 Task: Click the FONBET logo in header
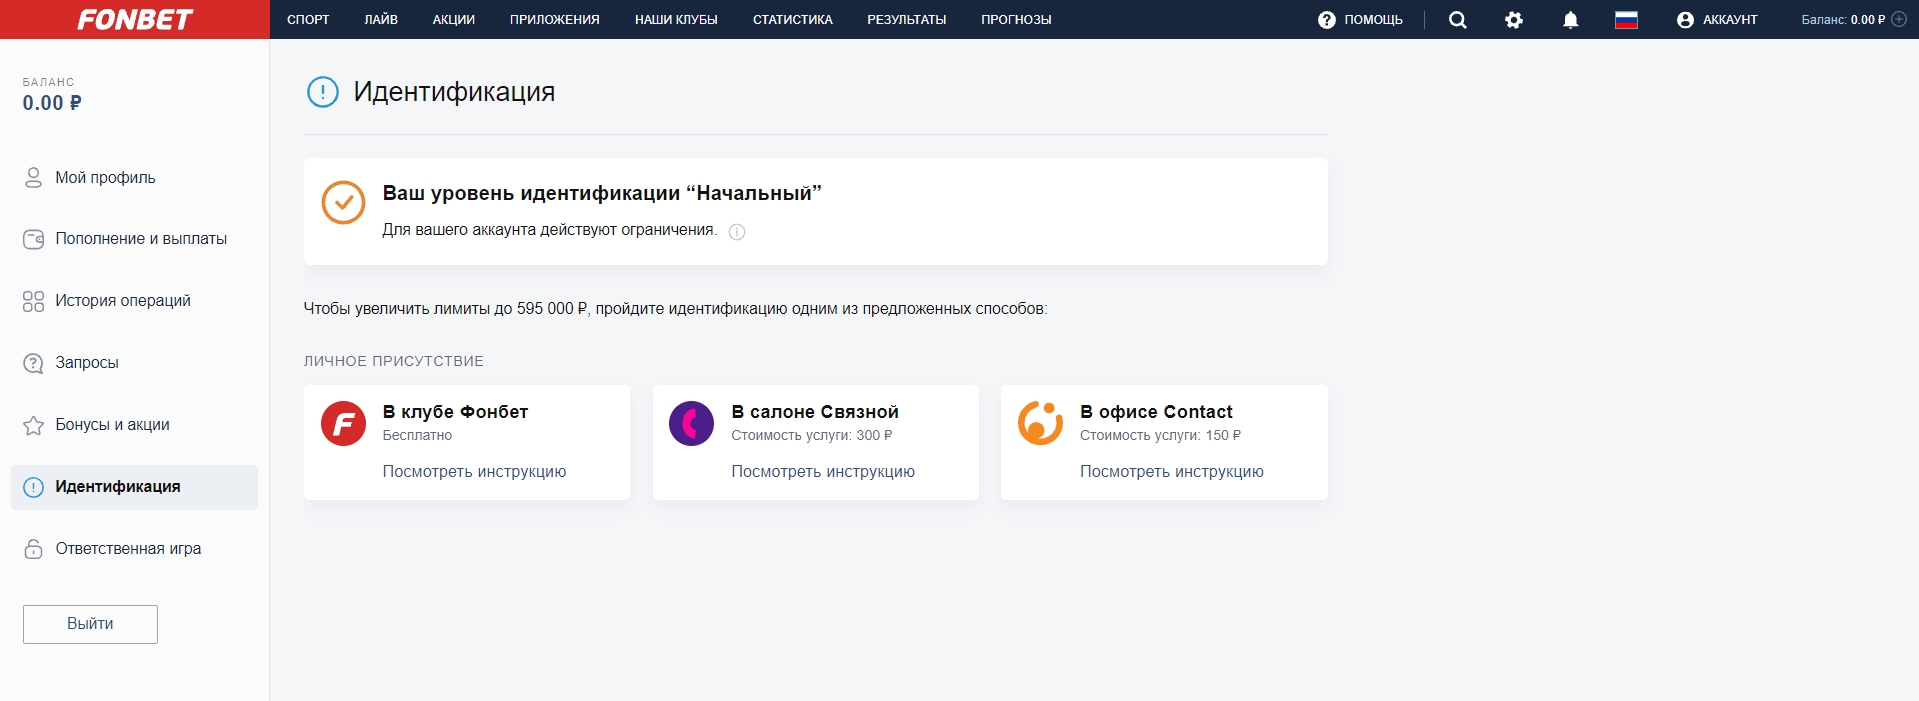tap(135, 20)
